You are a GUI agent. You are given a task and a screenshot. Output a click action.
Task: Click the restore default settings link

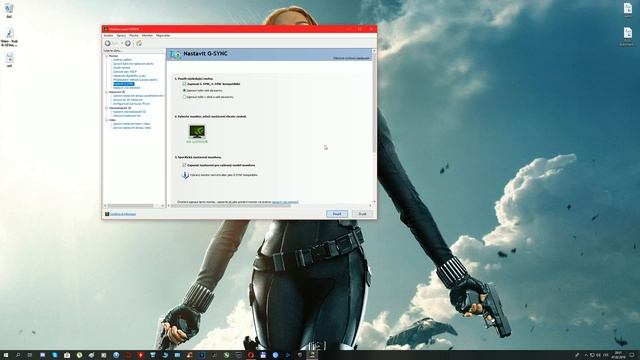(x=351, y=58)
